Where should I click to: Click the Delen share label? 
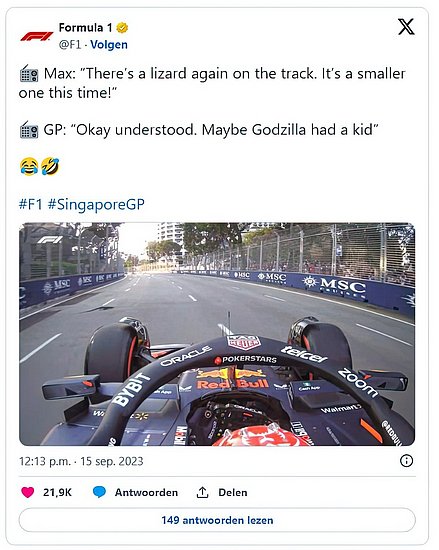click(233, 492)
